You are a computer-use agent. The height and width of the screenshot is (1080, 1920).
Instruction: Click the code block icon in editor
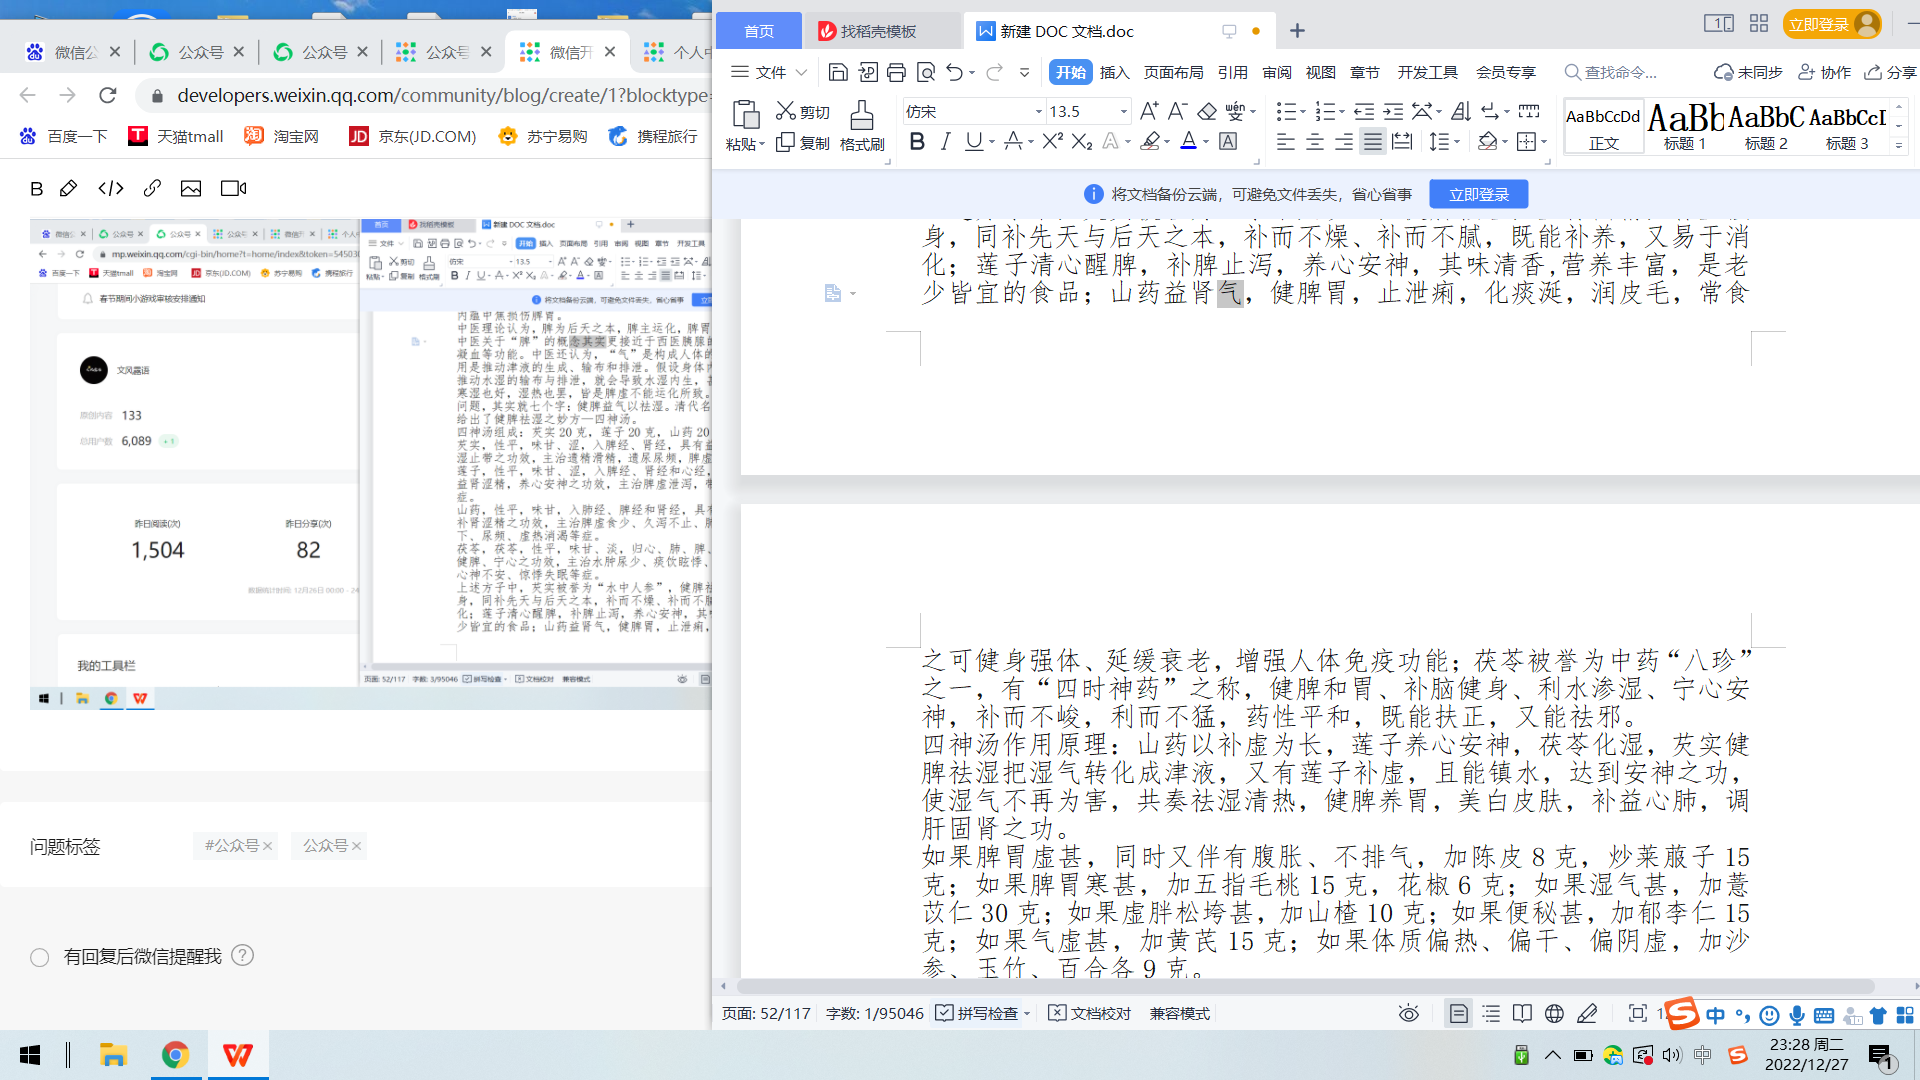tap(111, 188)
